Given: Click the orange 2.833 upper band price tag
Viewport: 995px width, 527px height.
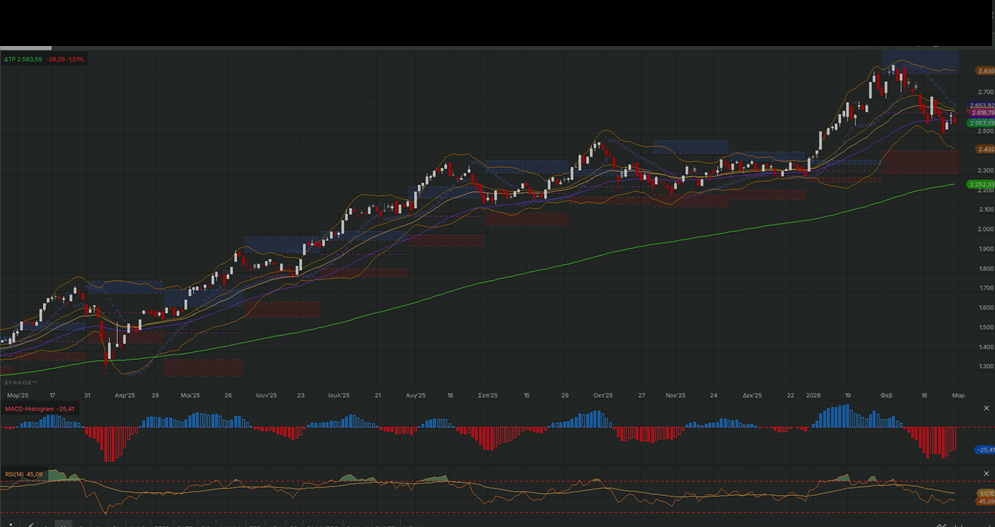Looking at the screenshot, I should (x=985, y=71).
